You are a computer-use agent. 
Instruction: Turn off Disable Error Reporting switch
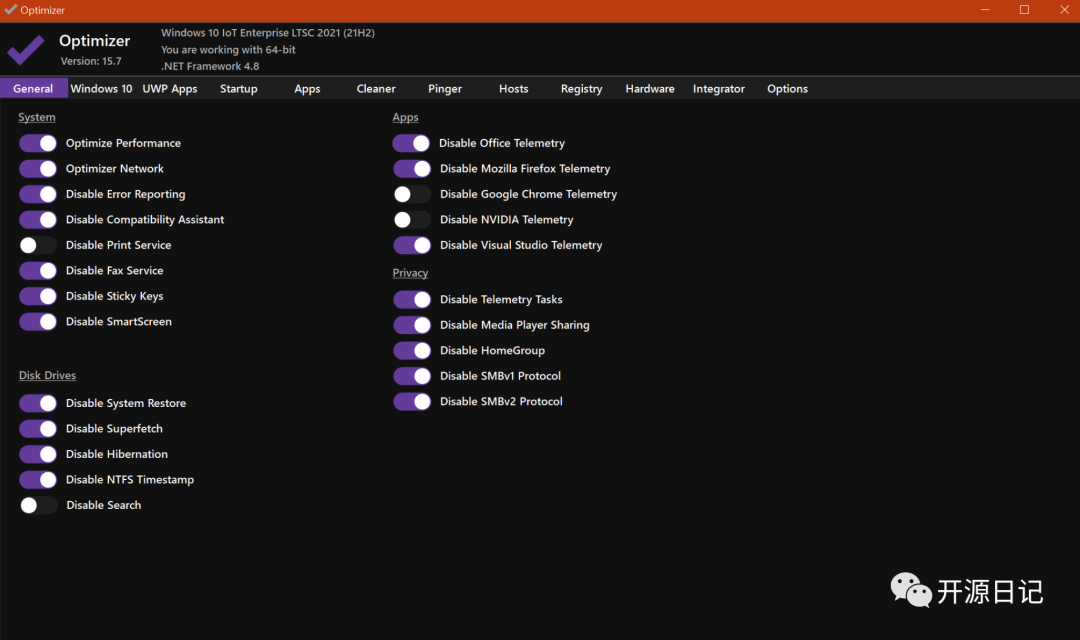point(38,194)
